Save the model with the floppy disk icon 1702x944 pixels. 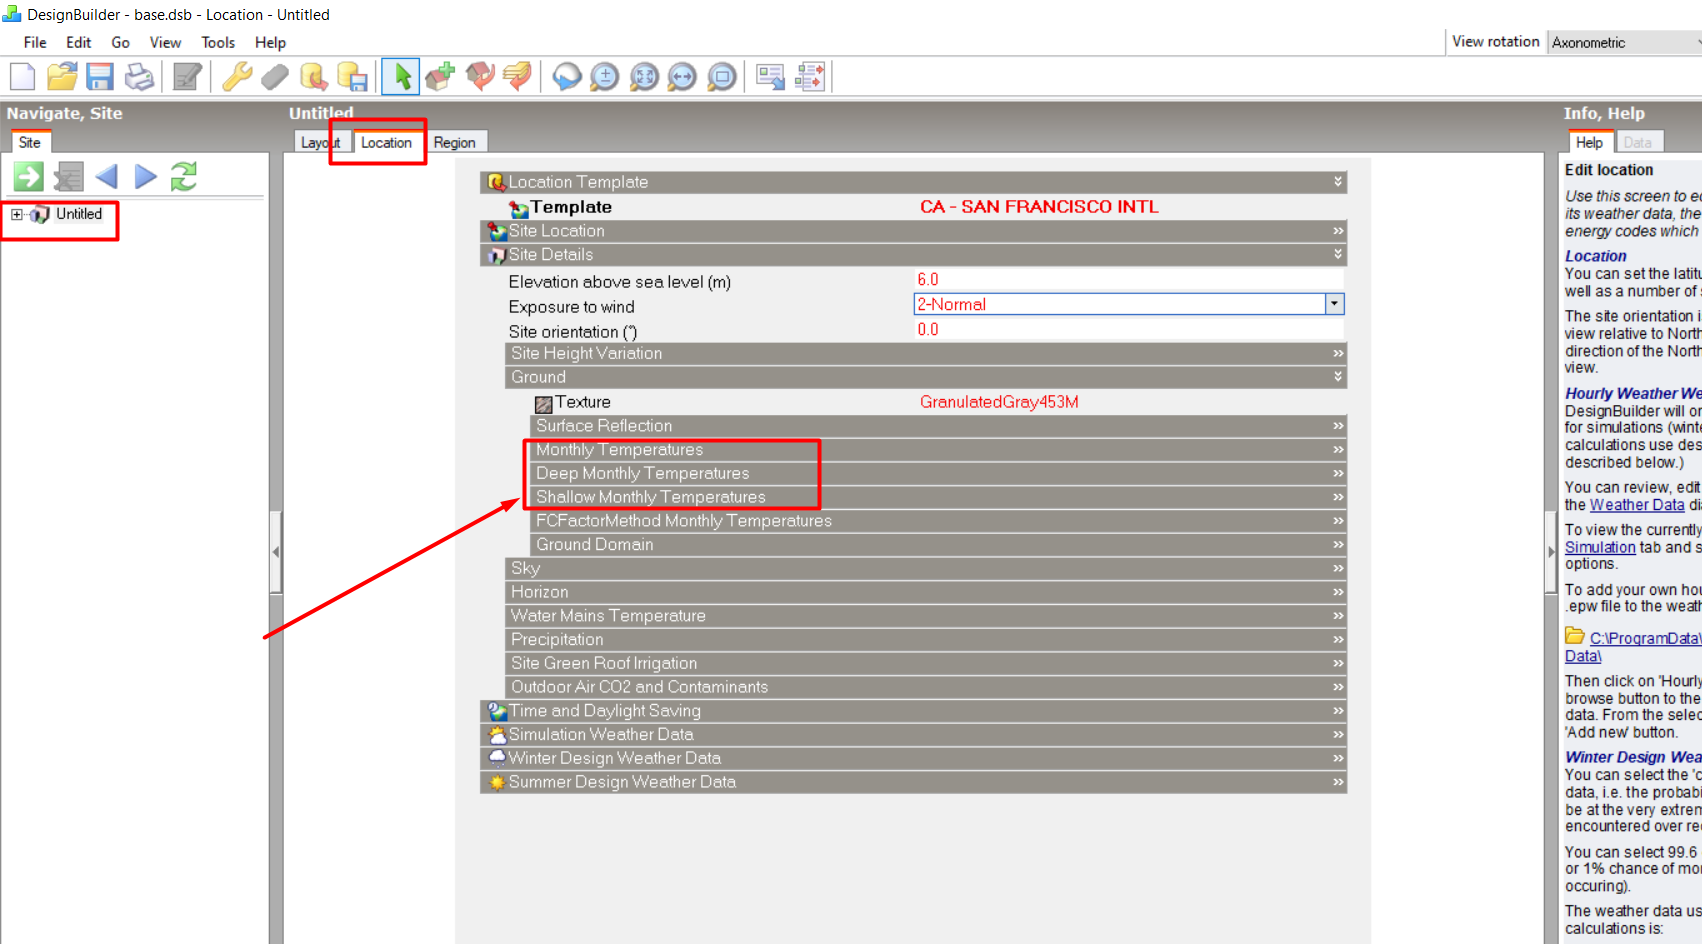pyautogui.click(x=100, y=77)
